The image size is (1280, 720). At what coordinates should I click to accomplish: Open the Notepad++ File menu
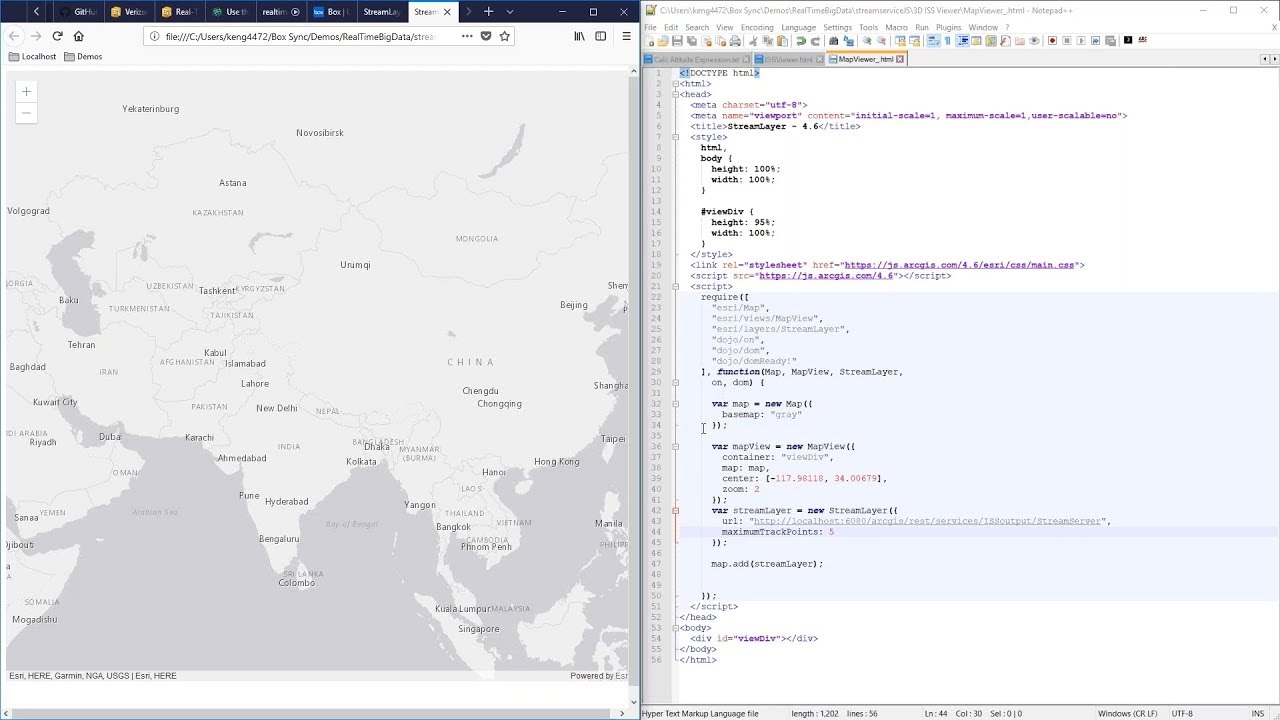pyautogui.click(x=651, y=28)
